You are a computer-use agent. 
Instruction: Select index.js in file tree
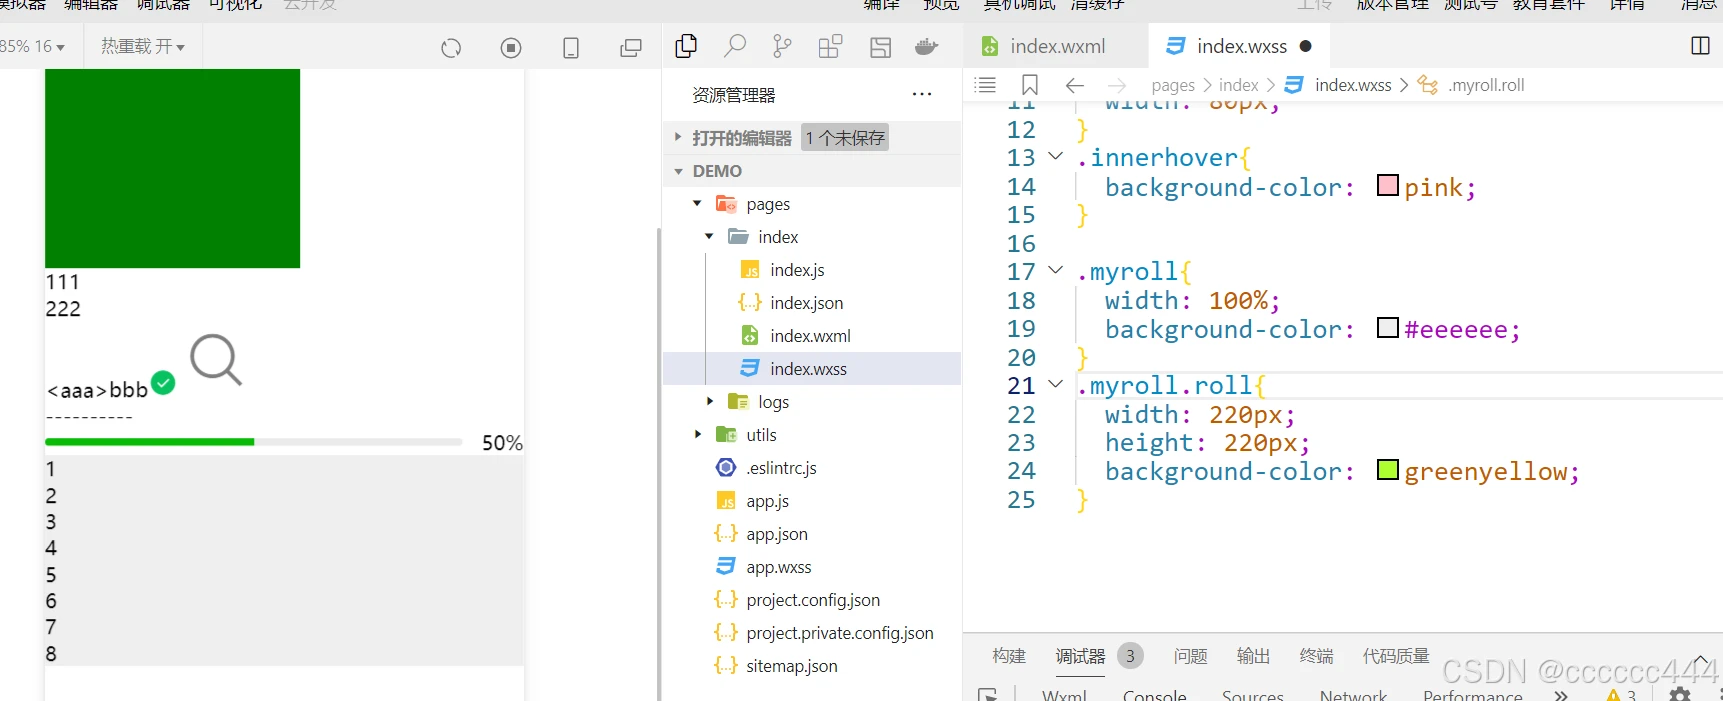pyautogui.click(x=796, y=270)
